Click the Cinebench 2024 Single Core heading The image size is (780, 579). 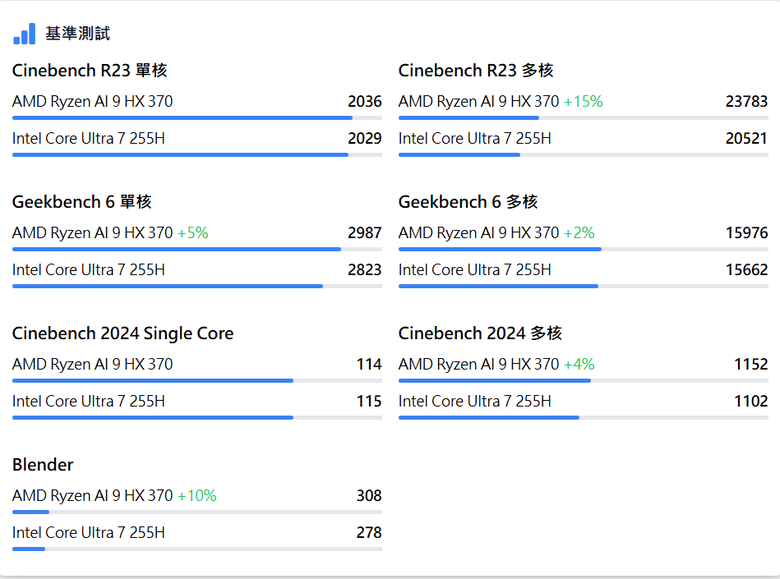[x=123, y=333]
